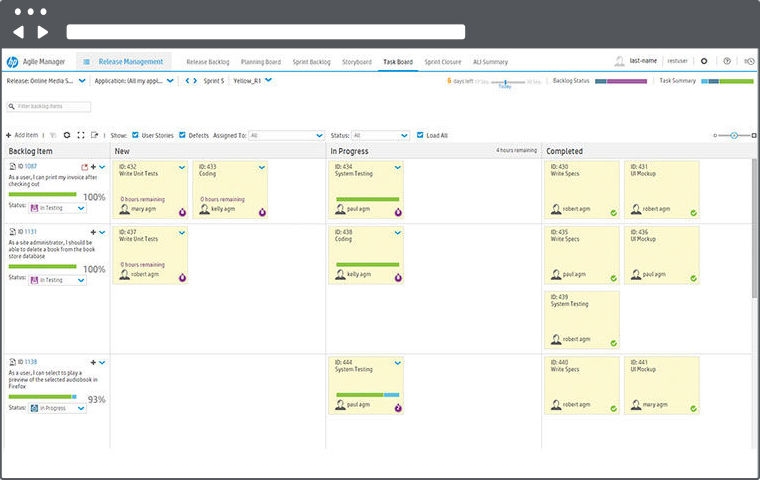Open the Assigned To dropdown
Viewport: 760px width, 480px height.
pyautogui.click(x=286, y=136)
